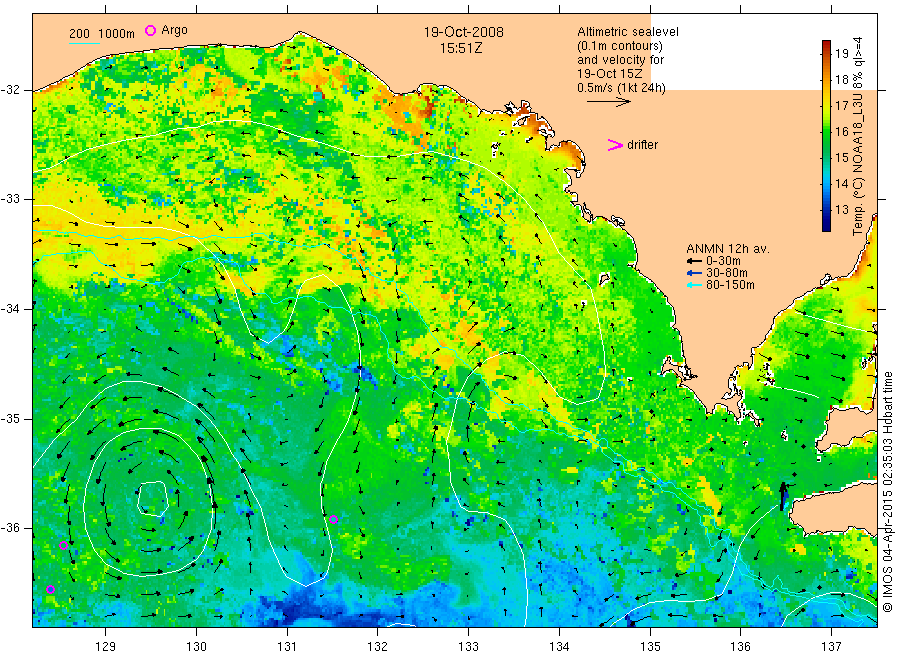This screenshot has height=660, width=900.
Task: Click the 'drifter' legend label
Action: tap(642, 145)
